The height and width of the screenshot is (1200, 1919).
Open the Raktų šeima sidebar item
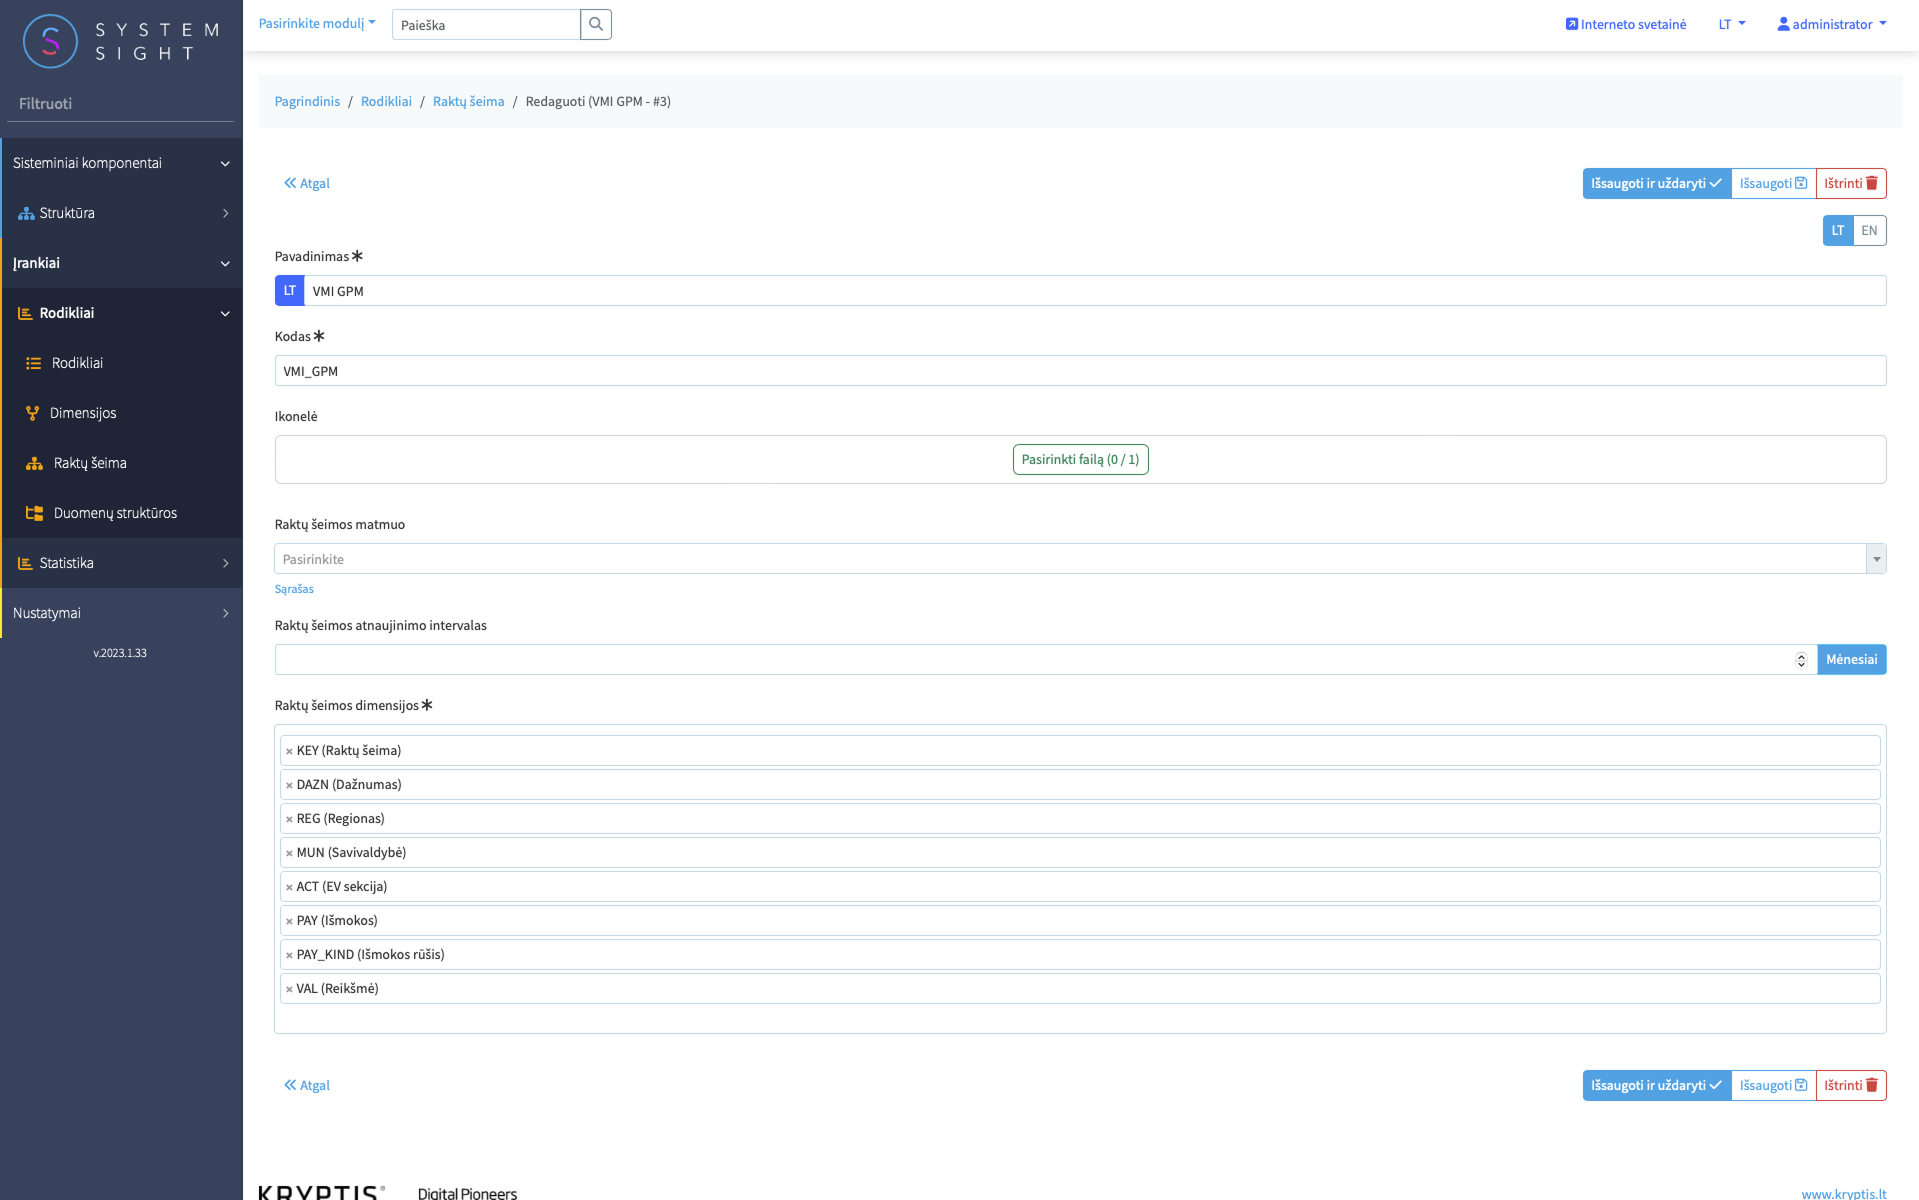pyautogui.click(x=121, y=463)
